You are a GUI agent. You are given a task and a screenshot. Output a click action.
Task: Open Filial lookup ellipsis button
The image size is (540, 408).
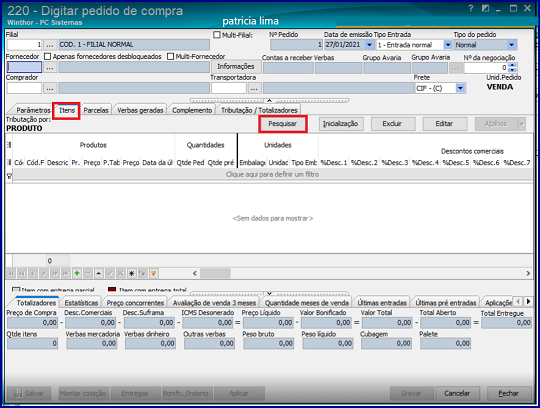(x=50, y=45)
